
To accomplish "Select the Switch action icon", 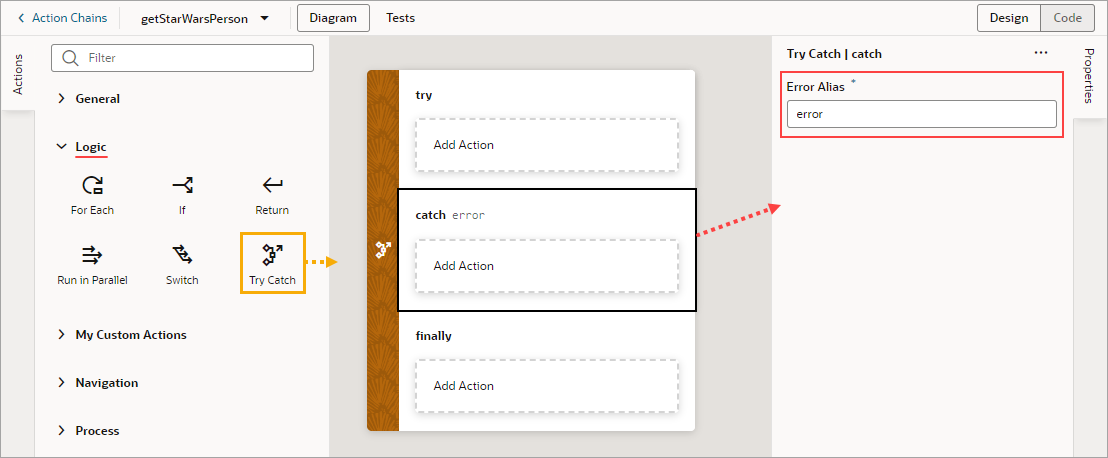I will [x=182, y=255].
